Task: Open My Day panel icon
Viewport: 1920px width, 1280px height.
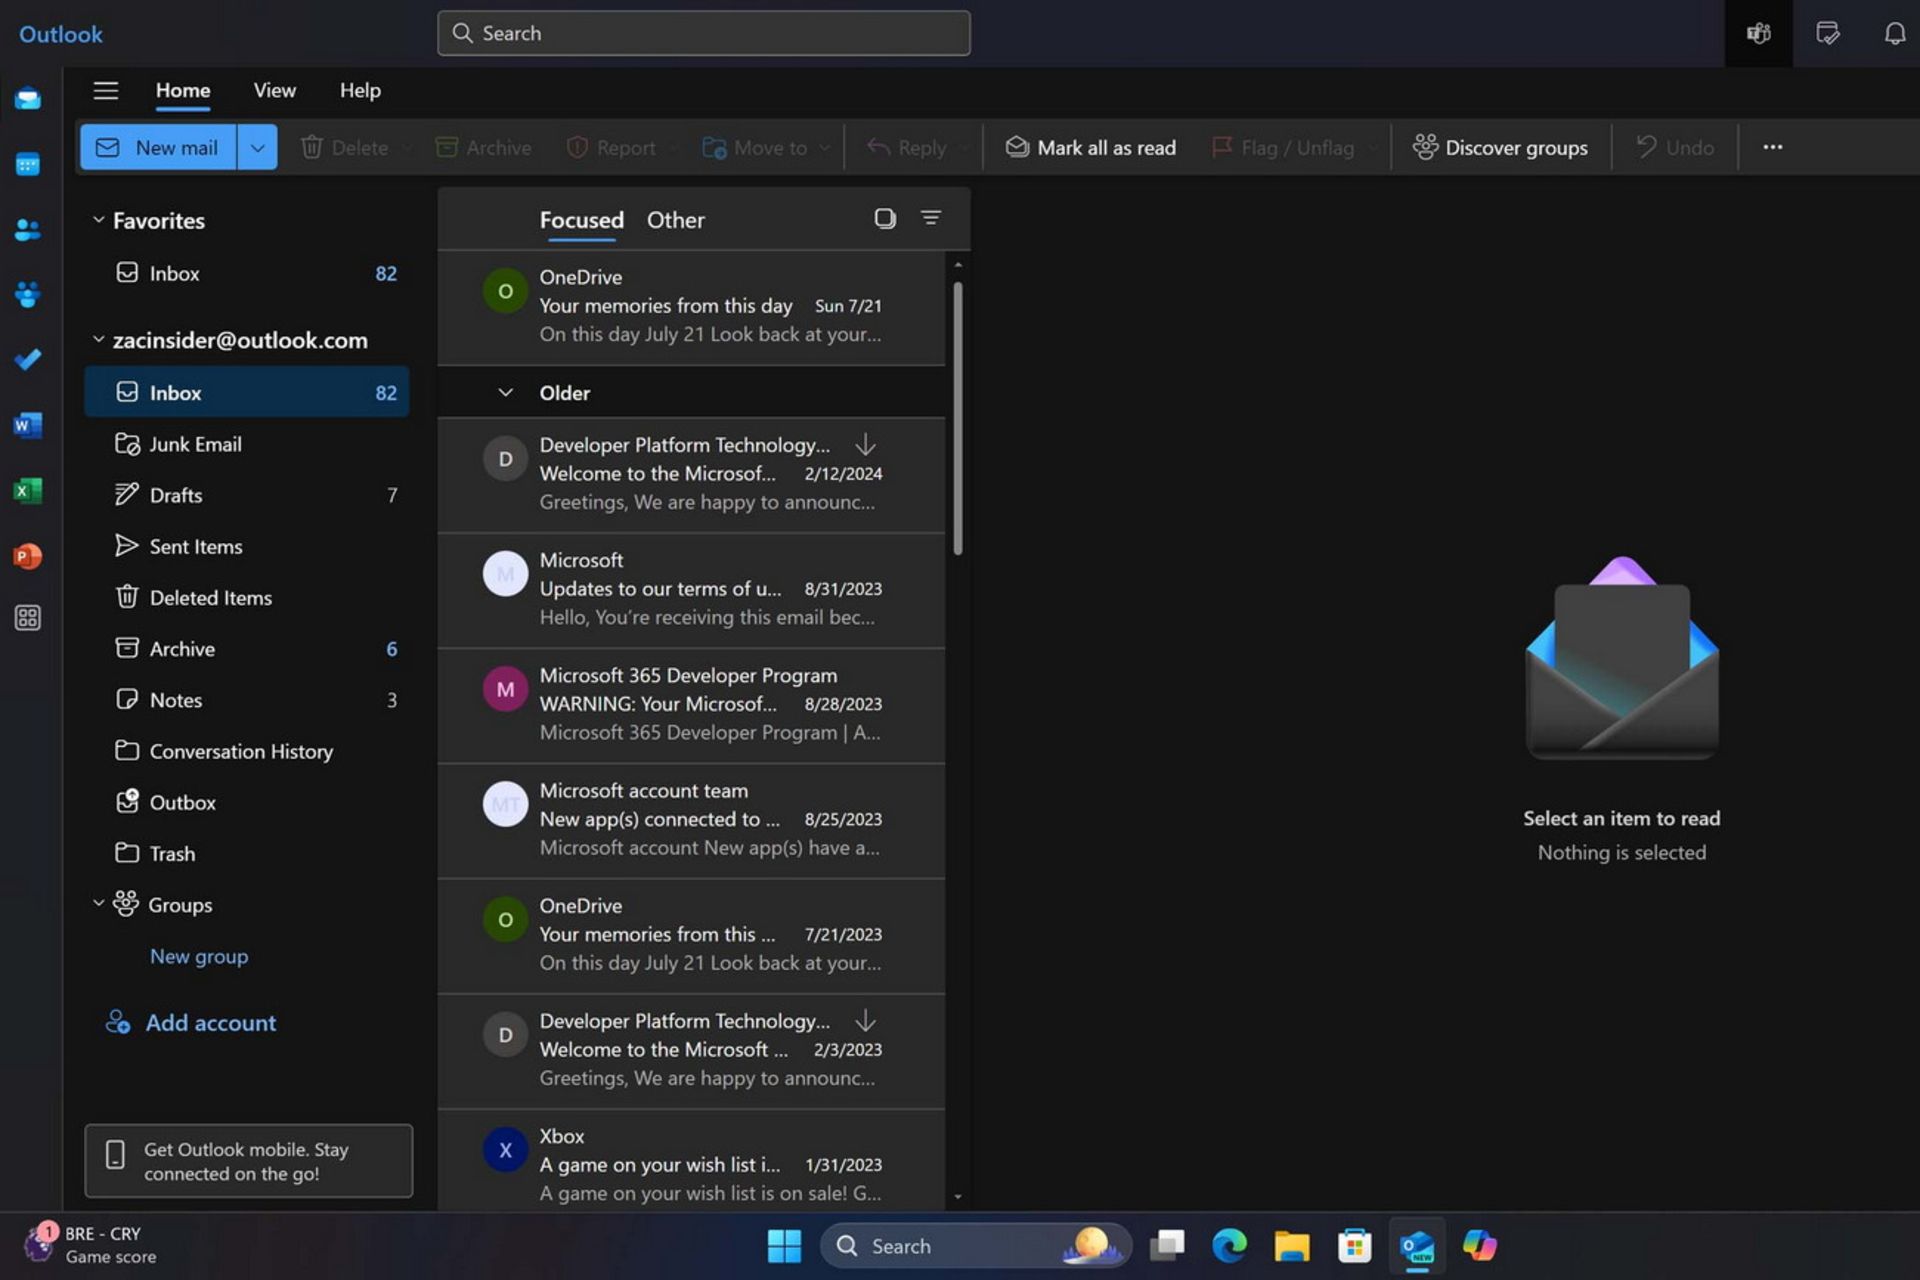Action: (x=1827, y=33)
